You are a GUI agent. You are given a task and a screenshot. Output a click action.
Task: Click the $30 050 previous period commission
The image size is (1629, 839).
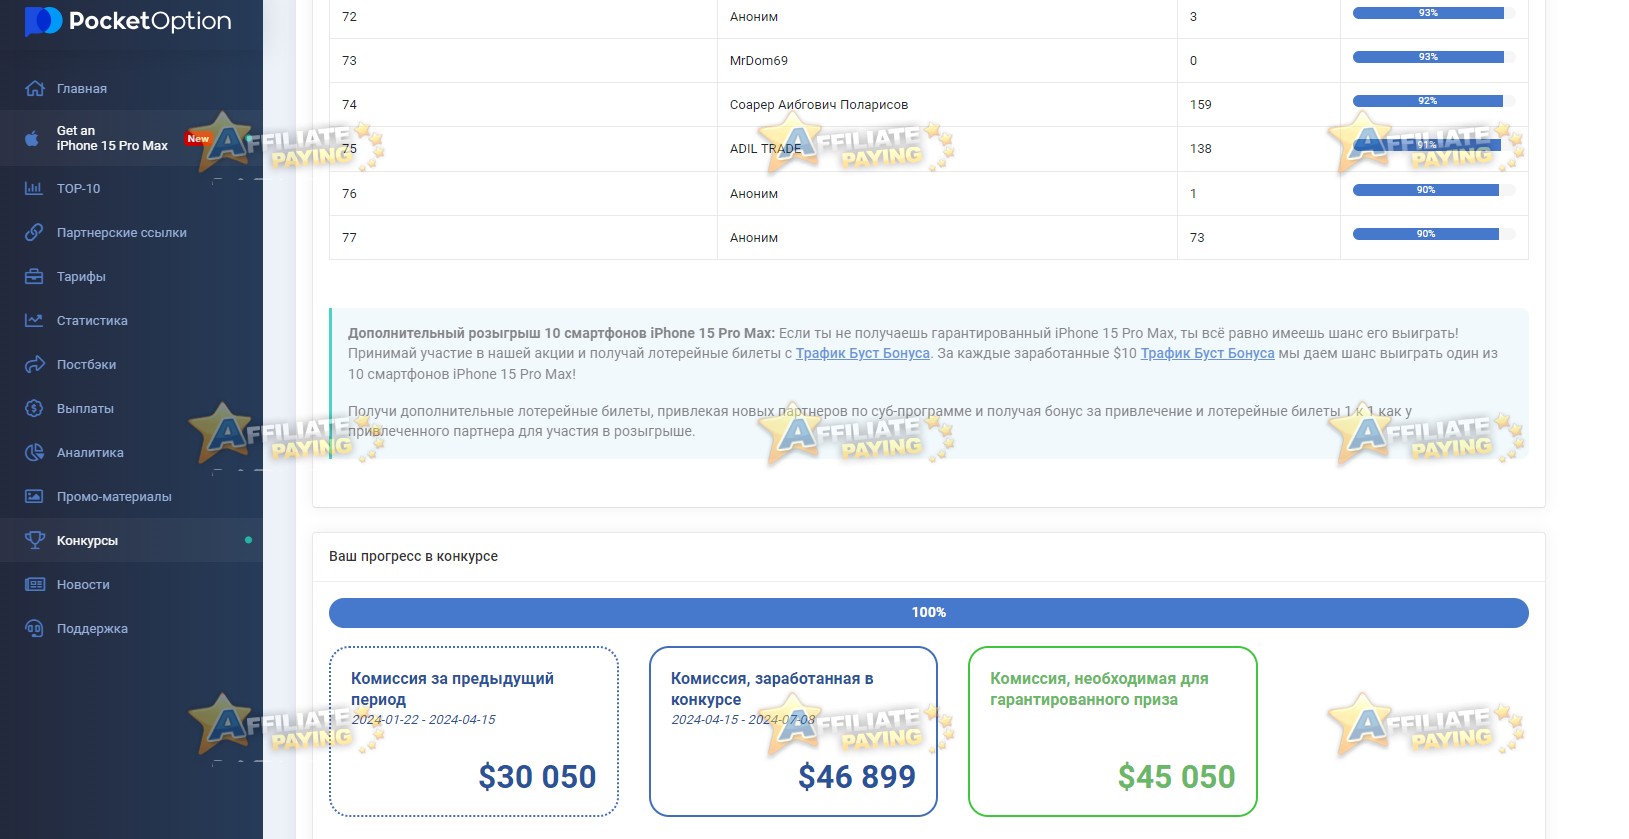(537, 776)
